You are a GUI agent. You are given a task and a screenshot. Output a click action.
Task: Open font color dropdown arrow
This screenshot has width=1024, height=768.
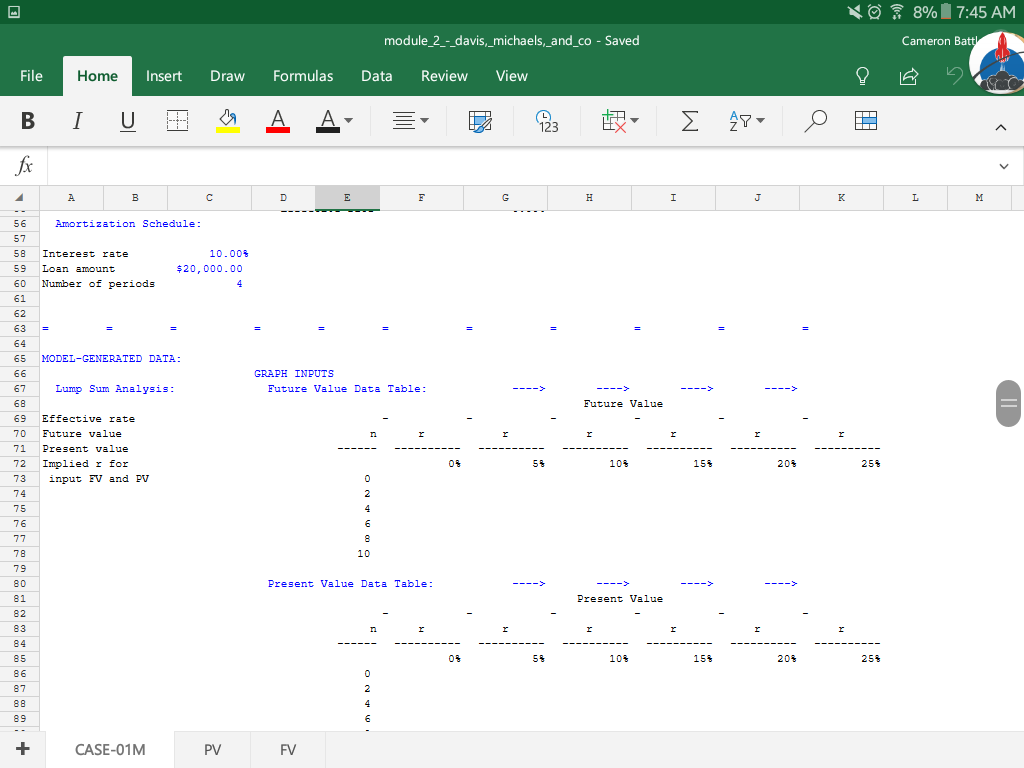click(x=349, y=121)
